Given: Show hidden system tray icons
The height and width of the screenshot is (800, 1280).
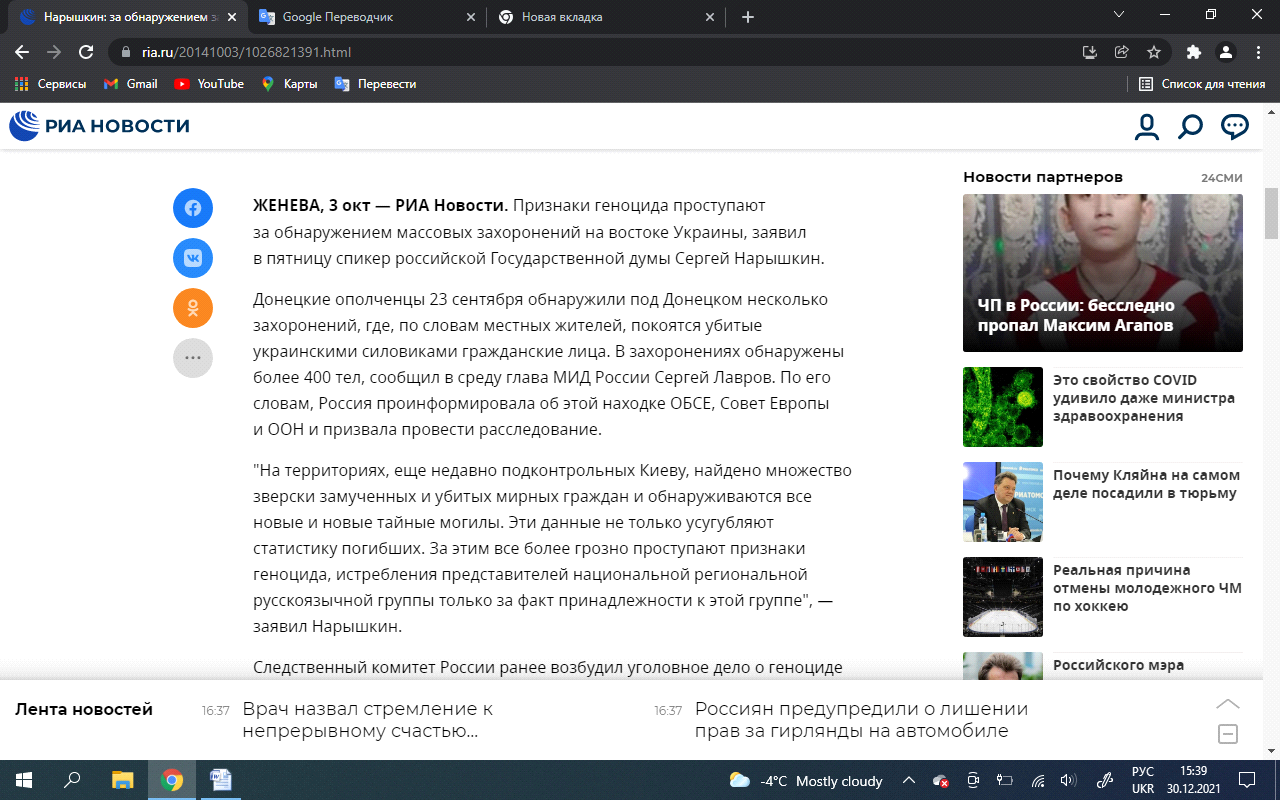Looking at the screenshot, I should (x=908, y=781).
